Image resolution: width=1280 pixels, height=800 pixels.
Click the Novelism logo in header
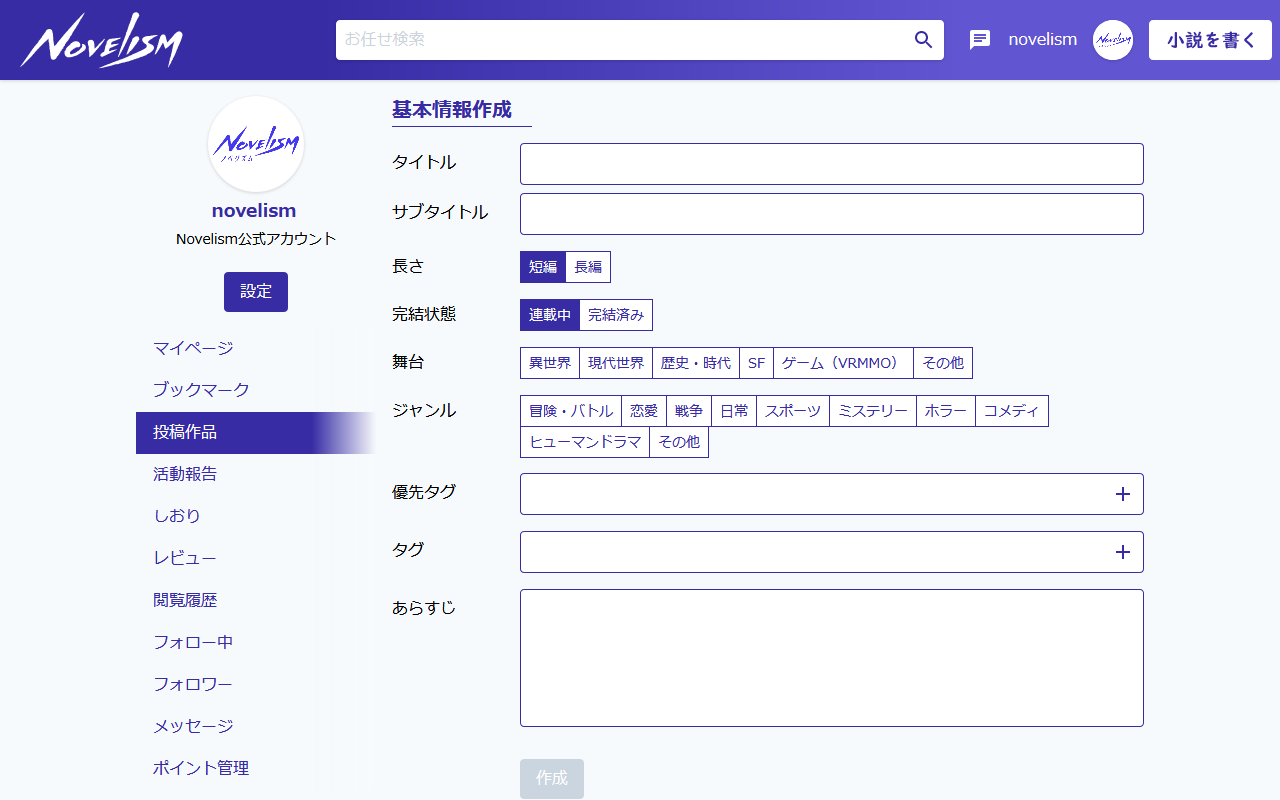101,42
